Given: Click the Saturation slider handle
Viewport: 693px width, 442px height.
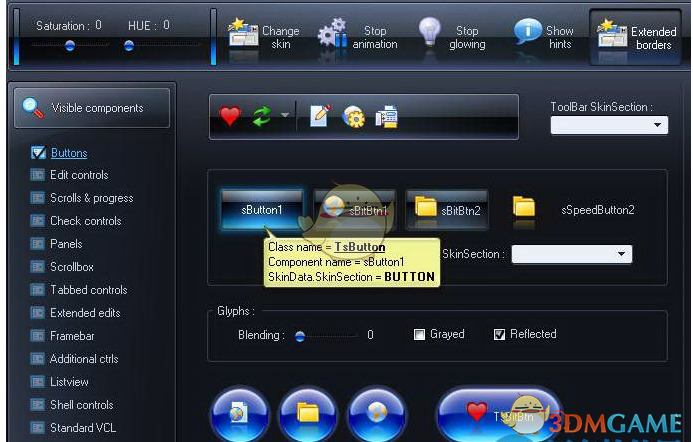Looking at the screenshot, I should (70, 46).
